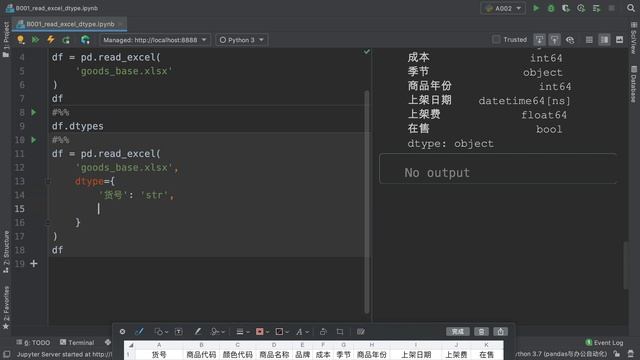Click the green Run button in top toolbar
Screen dimensions: 640x360
coord(536,8)
